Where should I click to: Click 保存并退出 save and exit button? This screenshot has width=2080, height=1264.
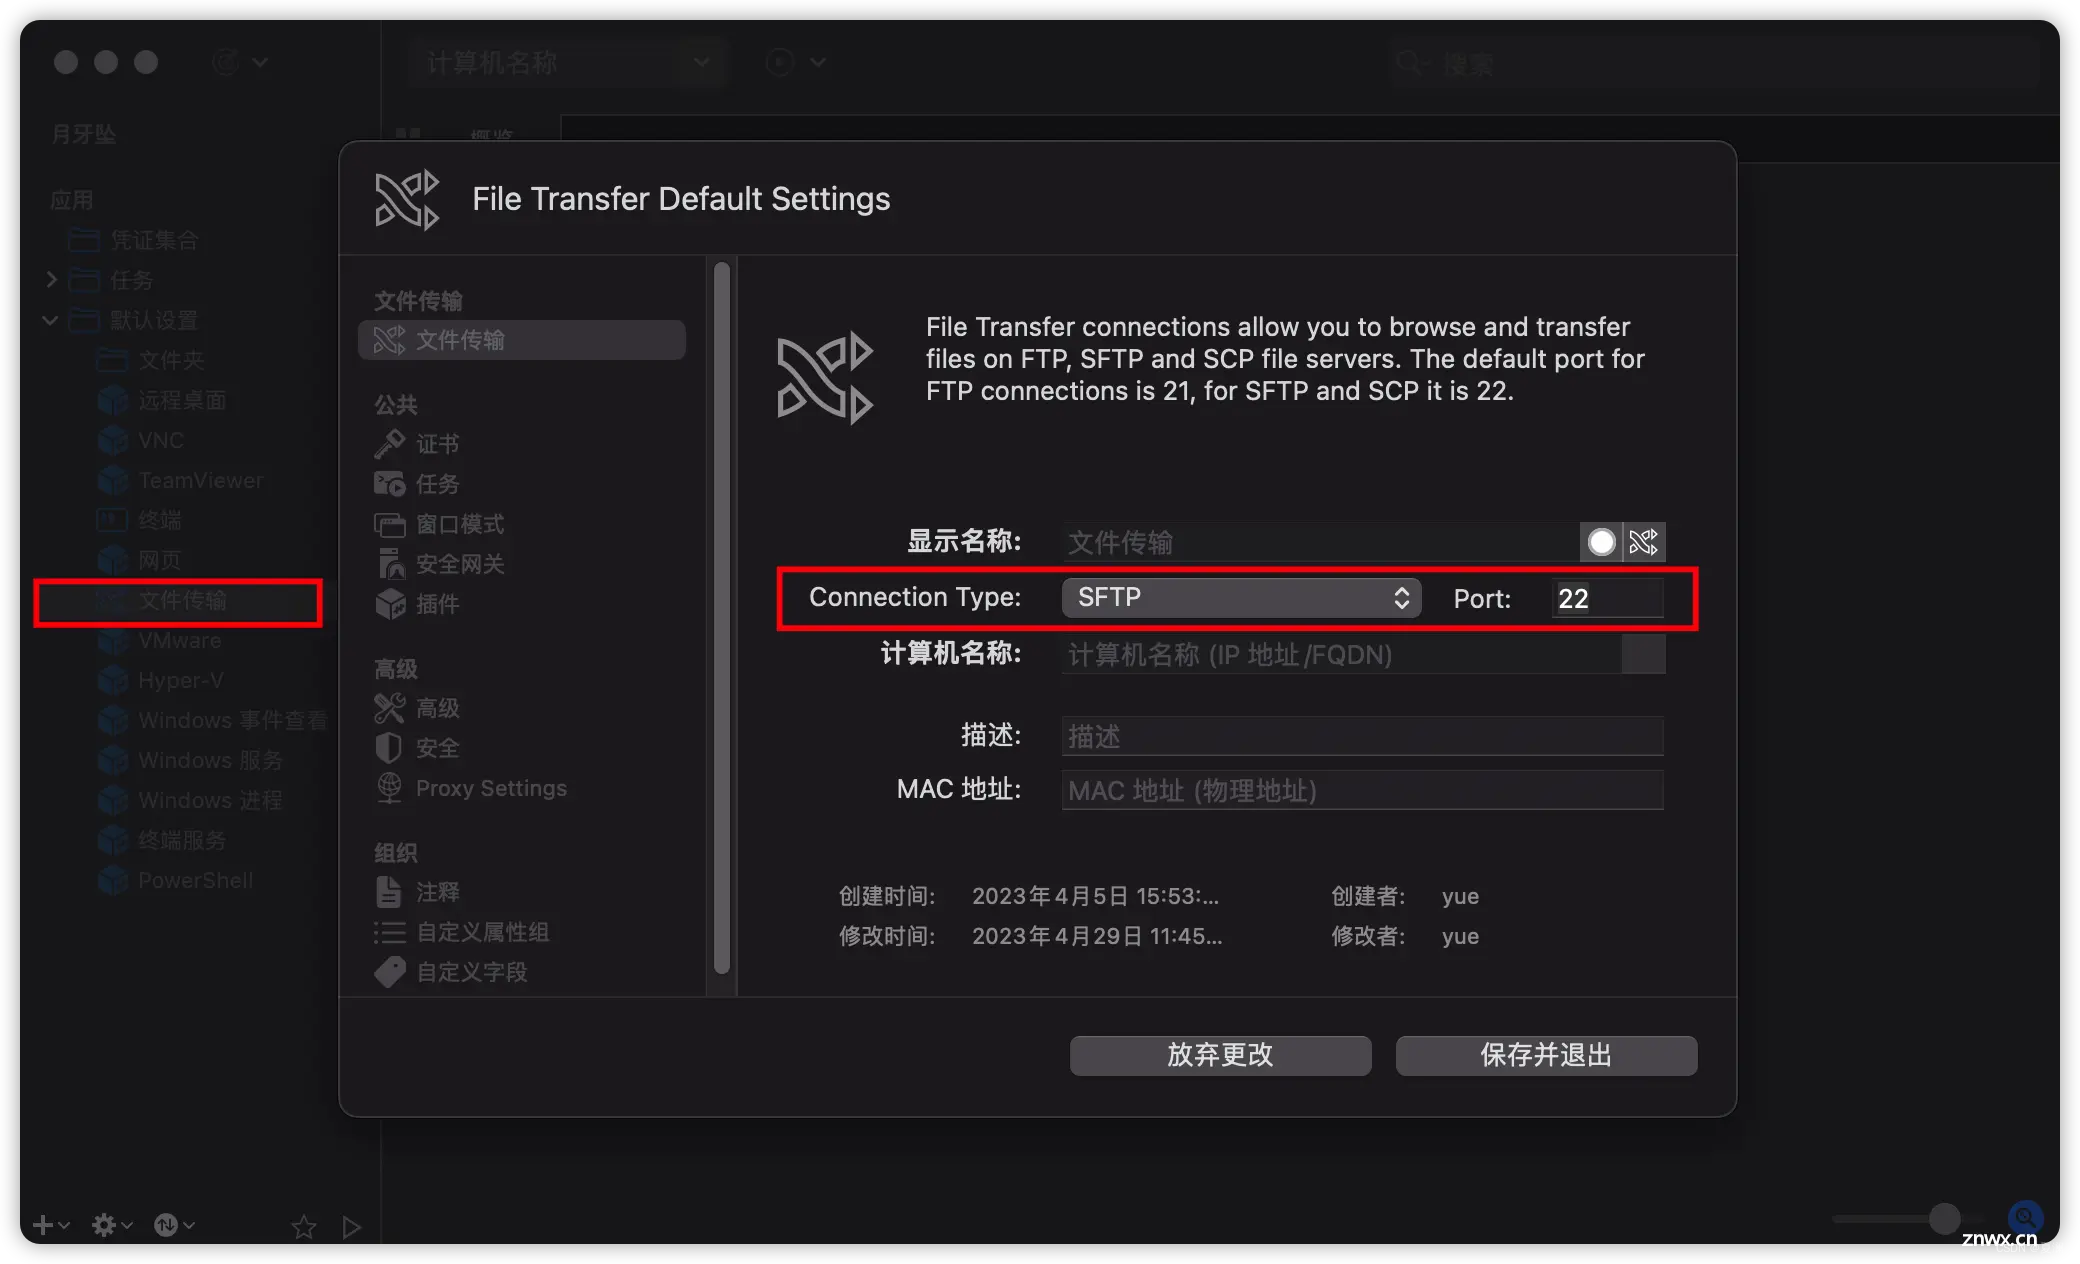pos(1544,1056)
